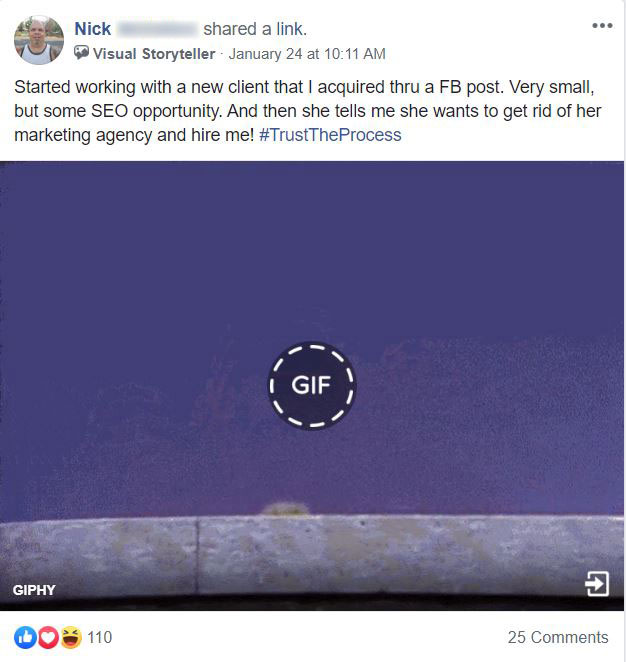Click the small yellow object on the ledge
Viewport: 626px width, 662px height.
(x=285, y=509)
